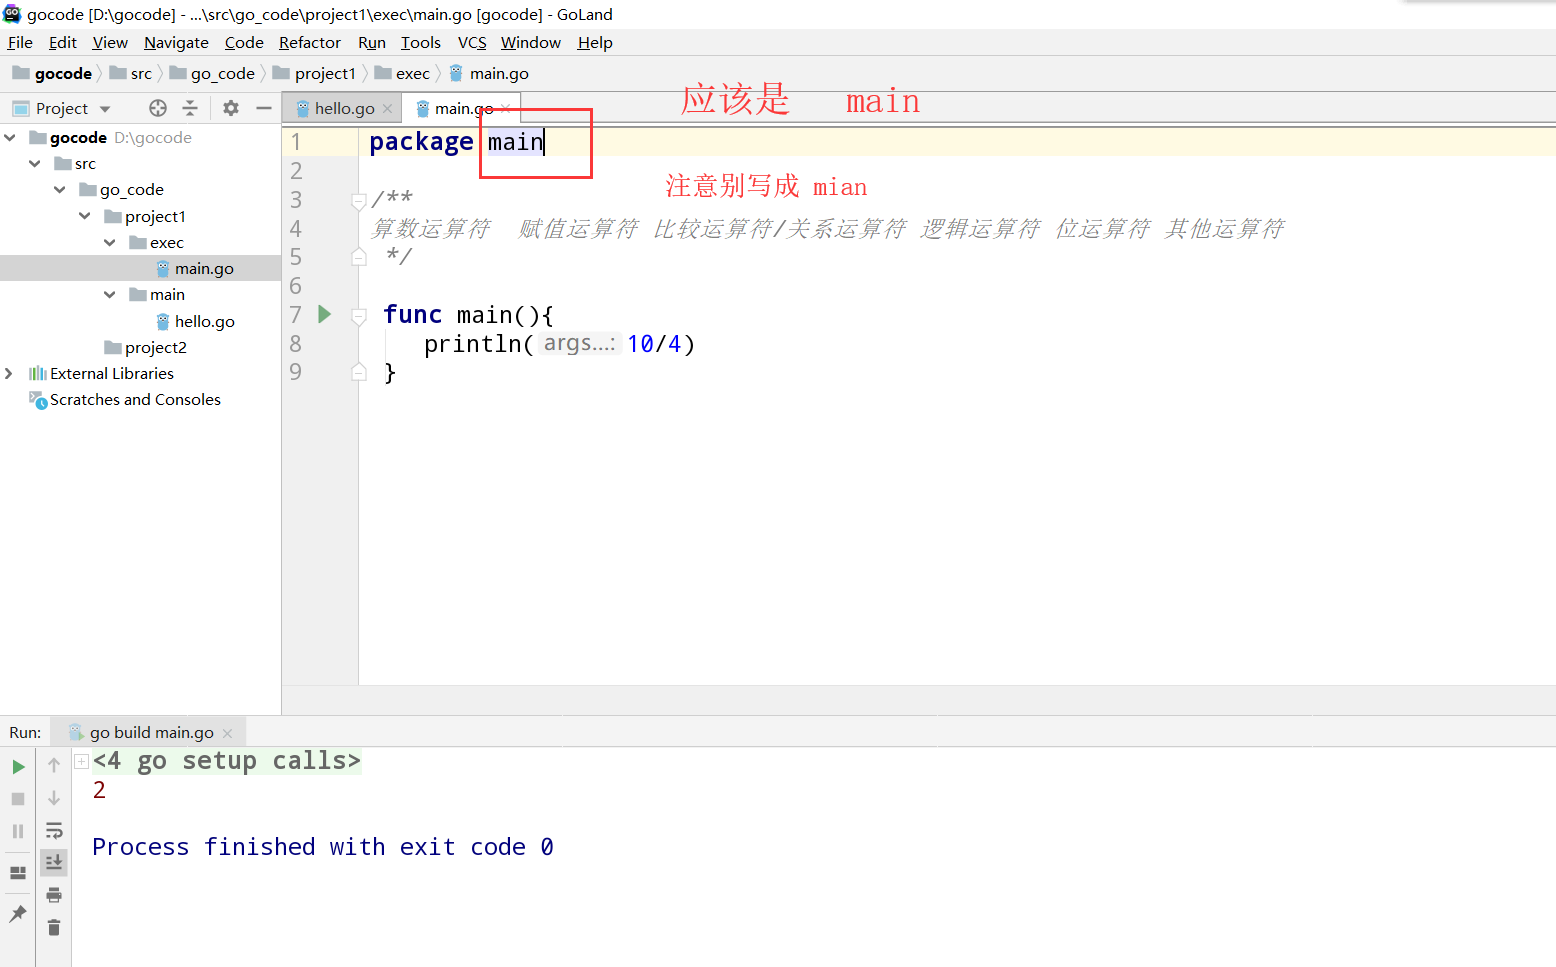Open the View menu
The height and width of the screenshot is (967, 1556).
(x=110, y=42)
